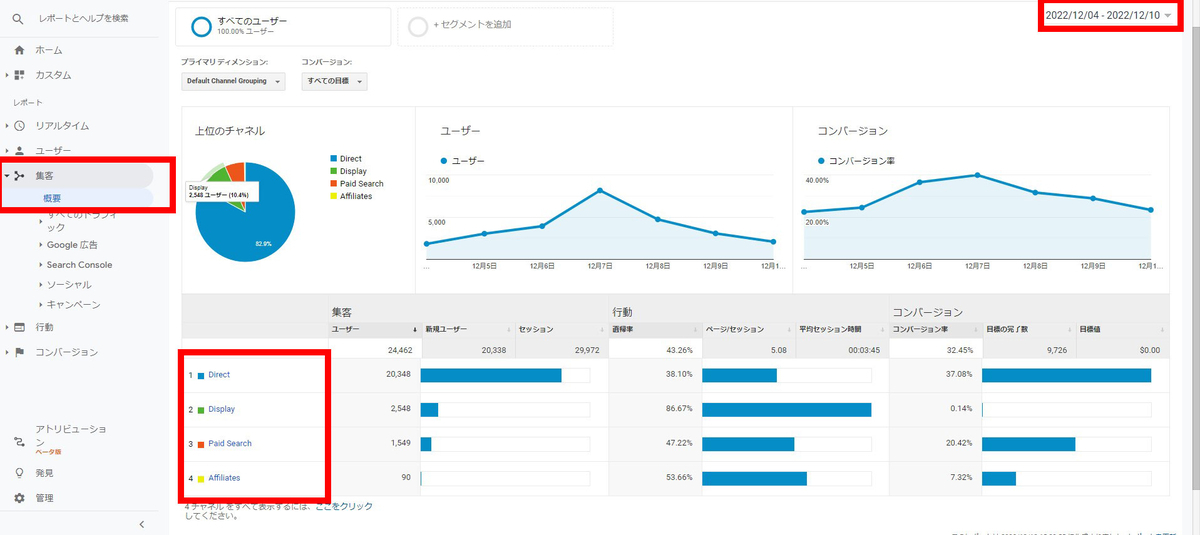This screenshot has width=1200, height=535.
Task: Collapse the sidebar with the chevron arrow
Action: pyautogui.click(x=141, y=524)
